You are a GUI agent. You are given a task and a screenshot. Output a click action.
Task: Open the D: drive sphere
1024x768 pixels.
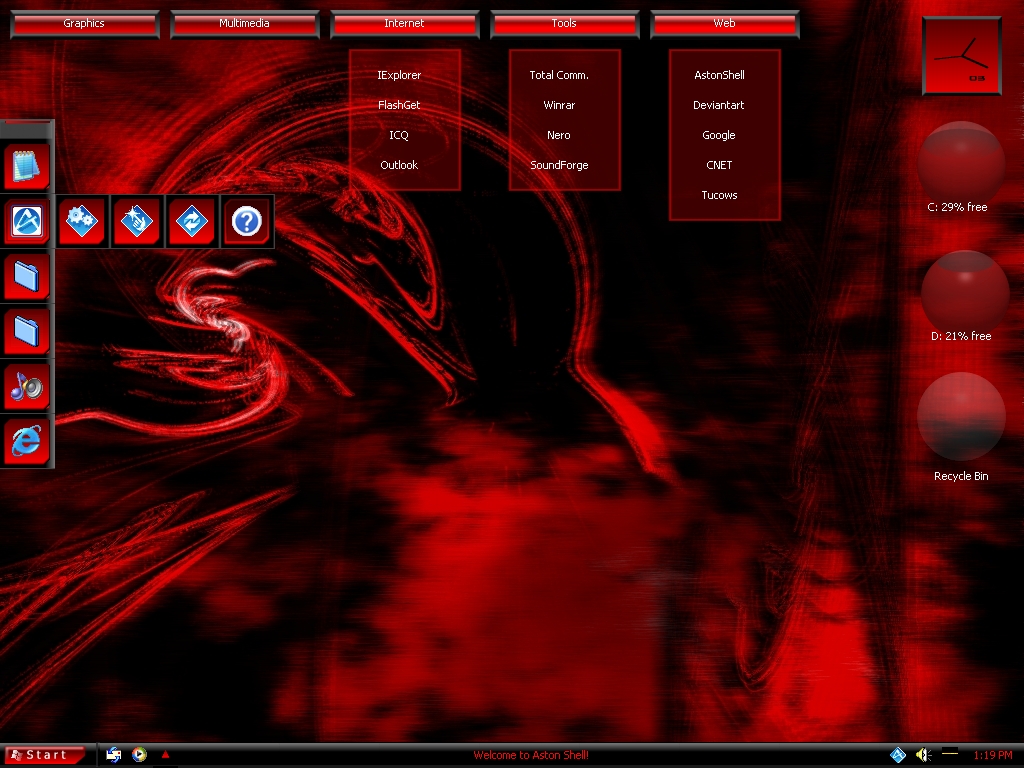[963, 292]
